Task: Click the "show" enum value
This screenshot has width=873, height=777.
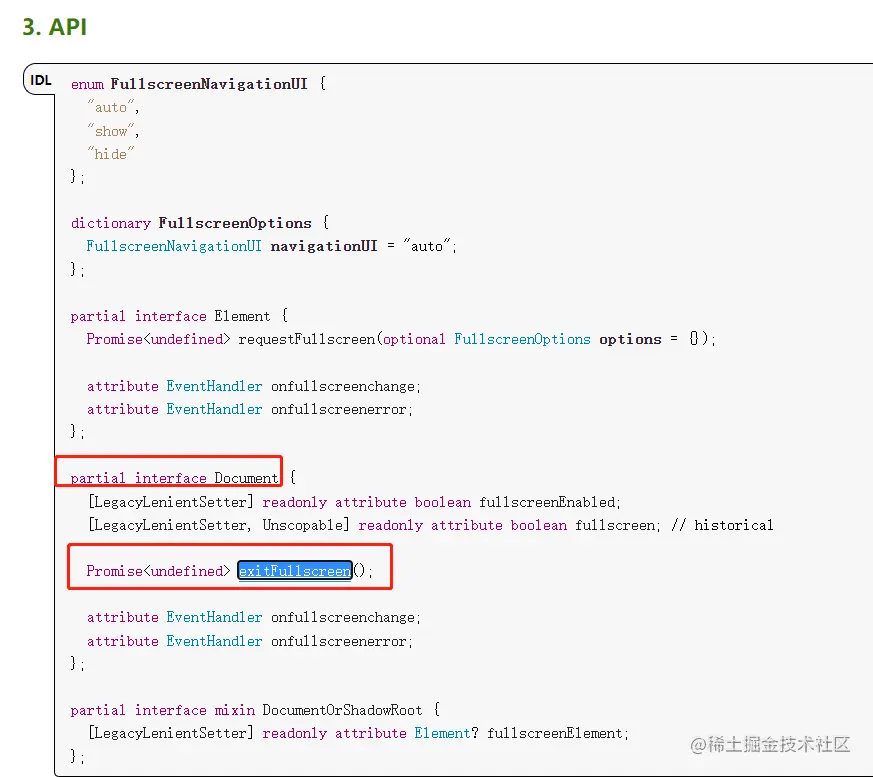Action: click(x=111, y=131)
